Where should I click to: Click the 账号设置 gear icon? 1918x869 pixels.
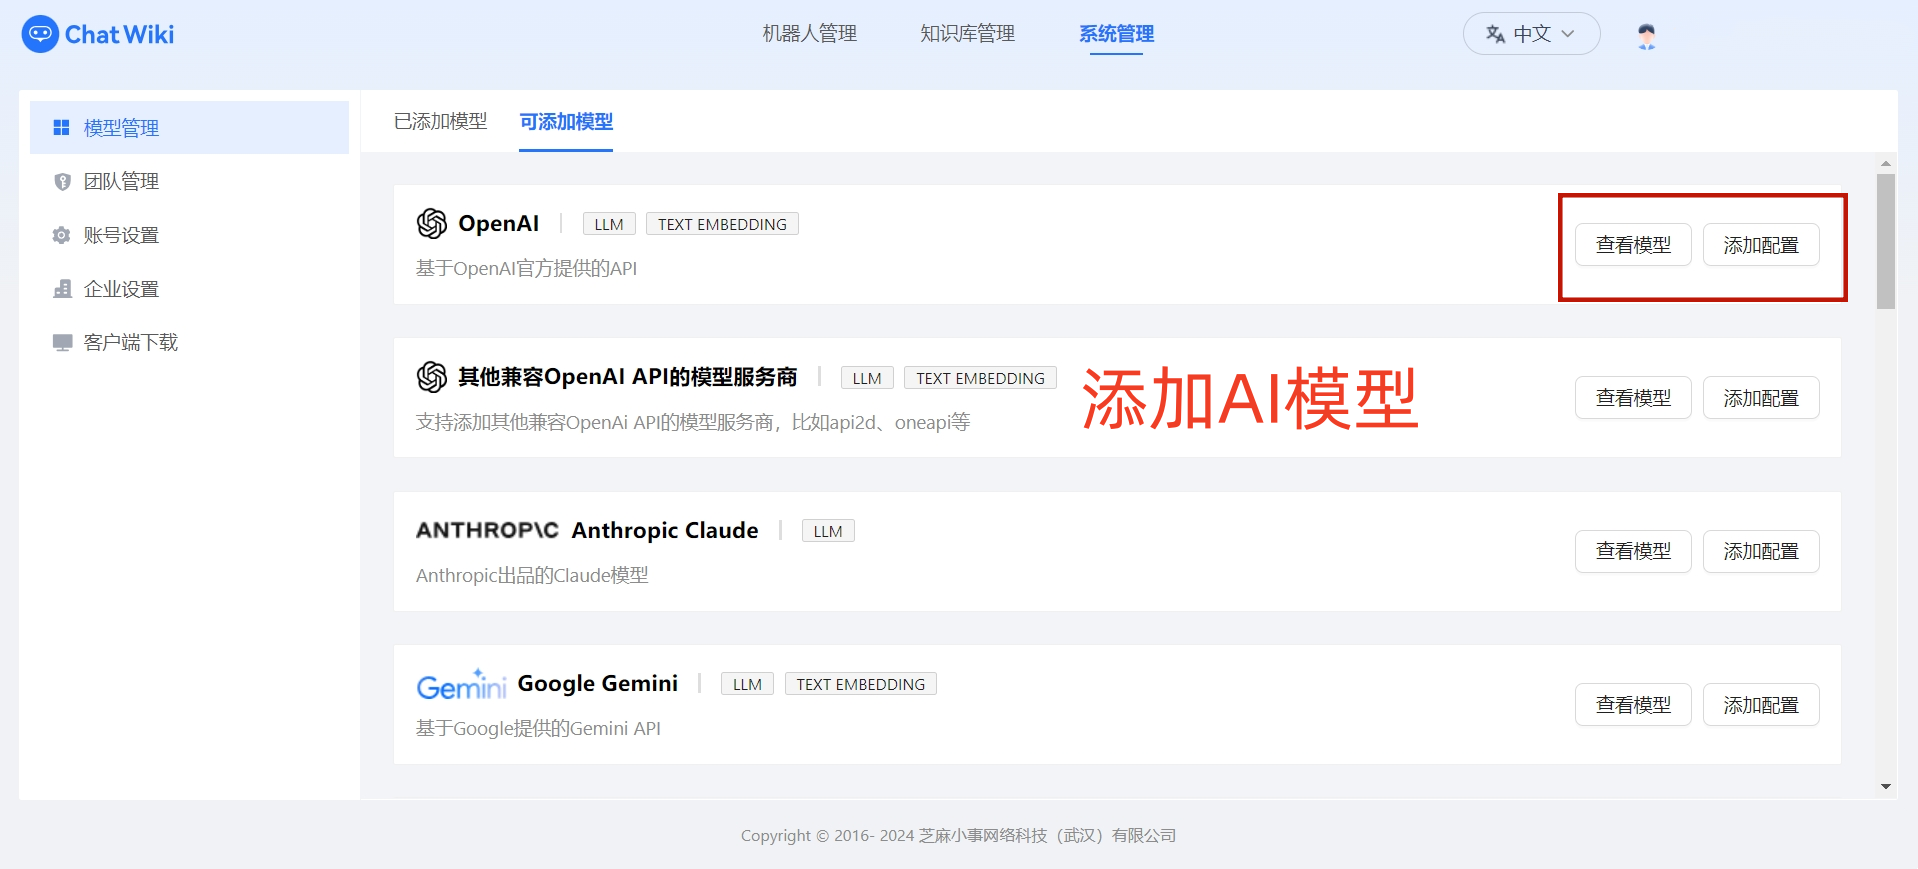click(x=62, y=235)
